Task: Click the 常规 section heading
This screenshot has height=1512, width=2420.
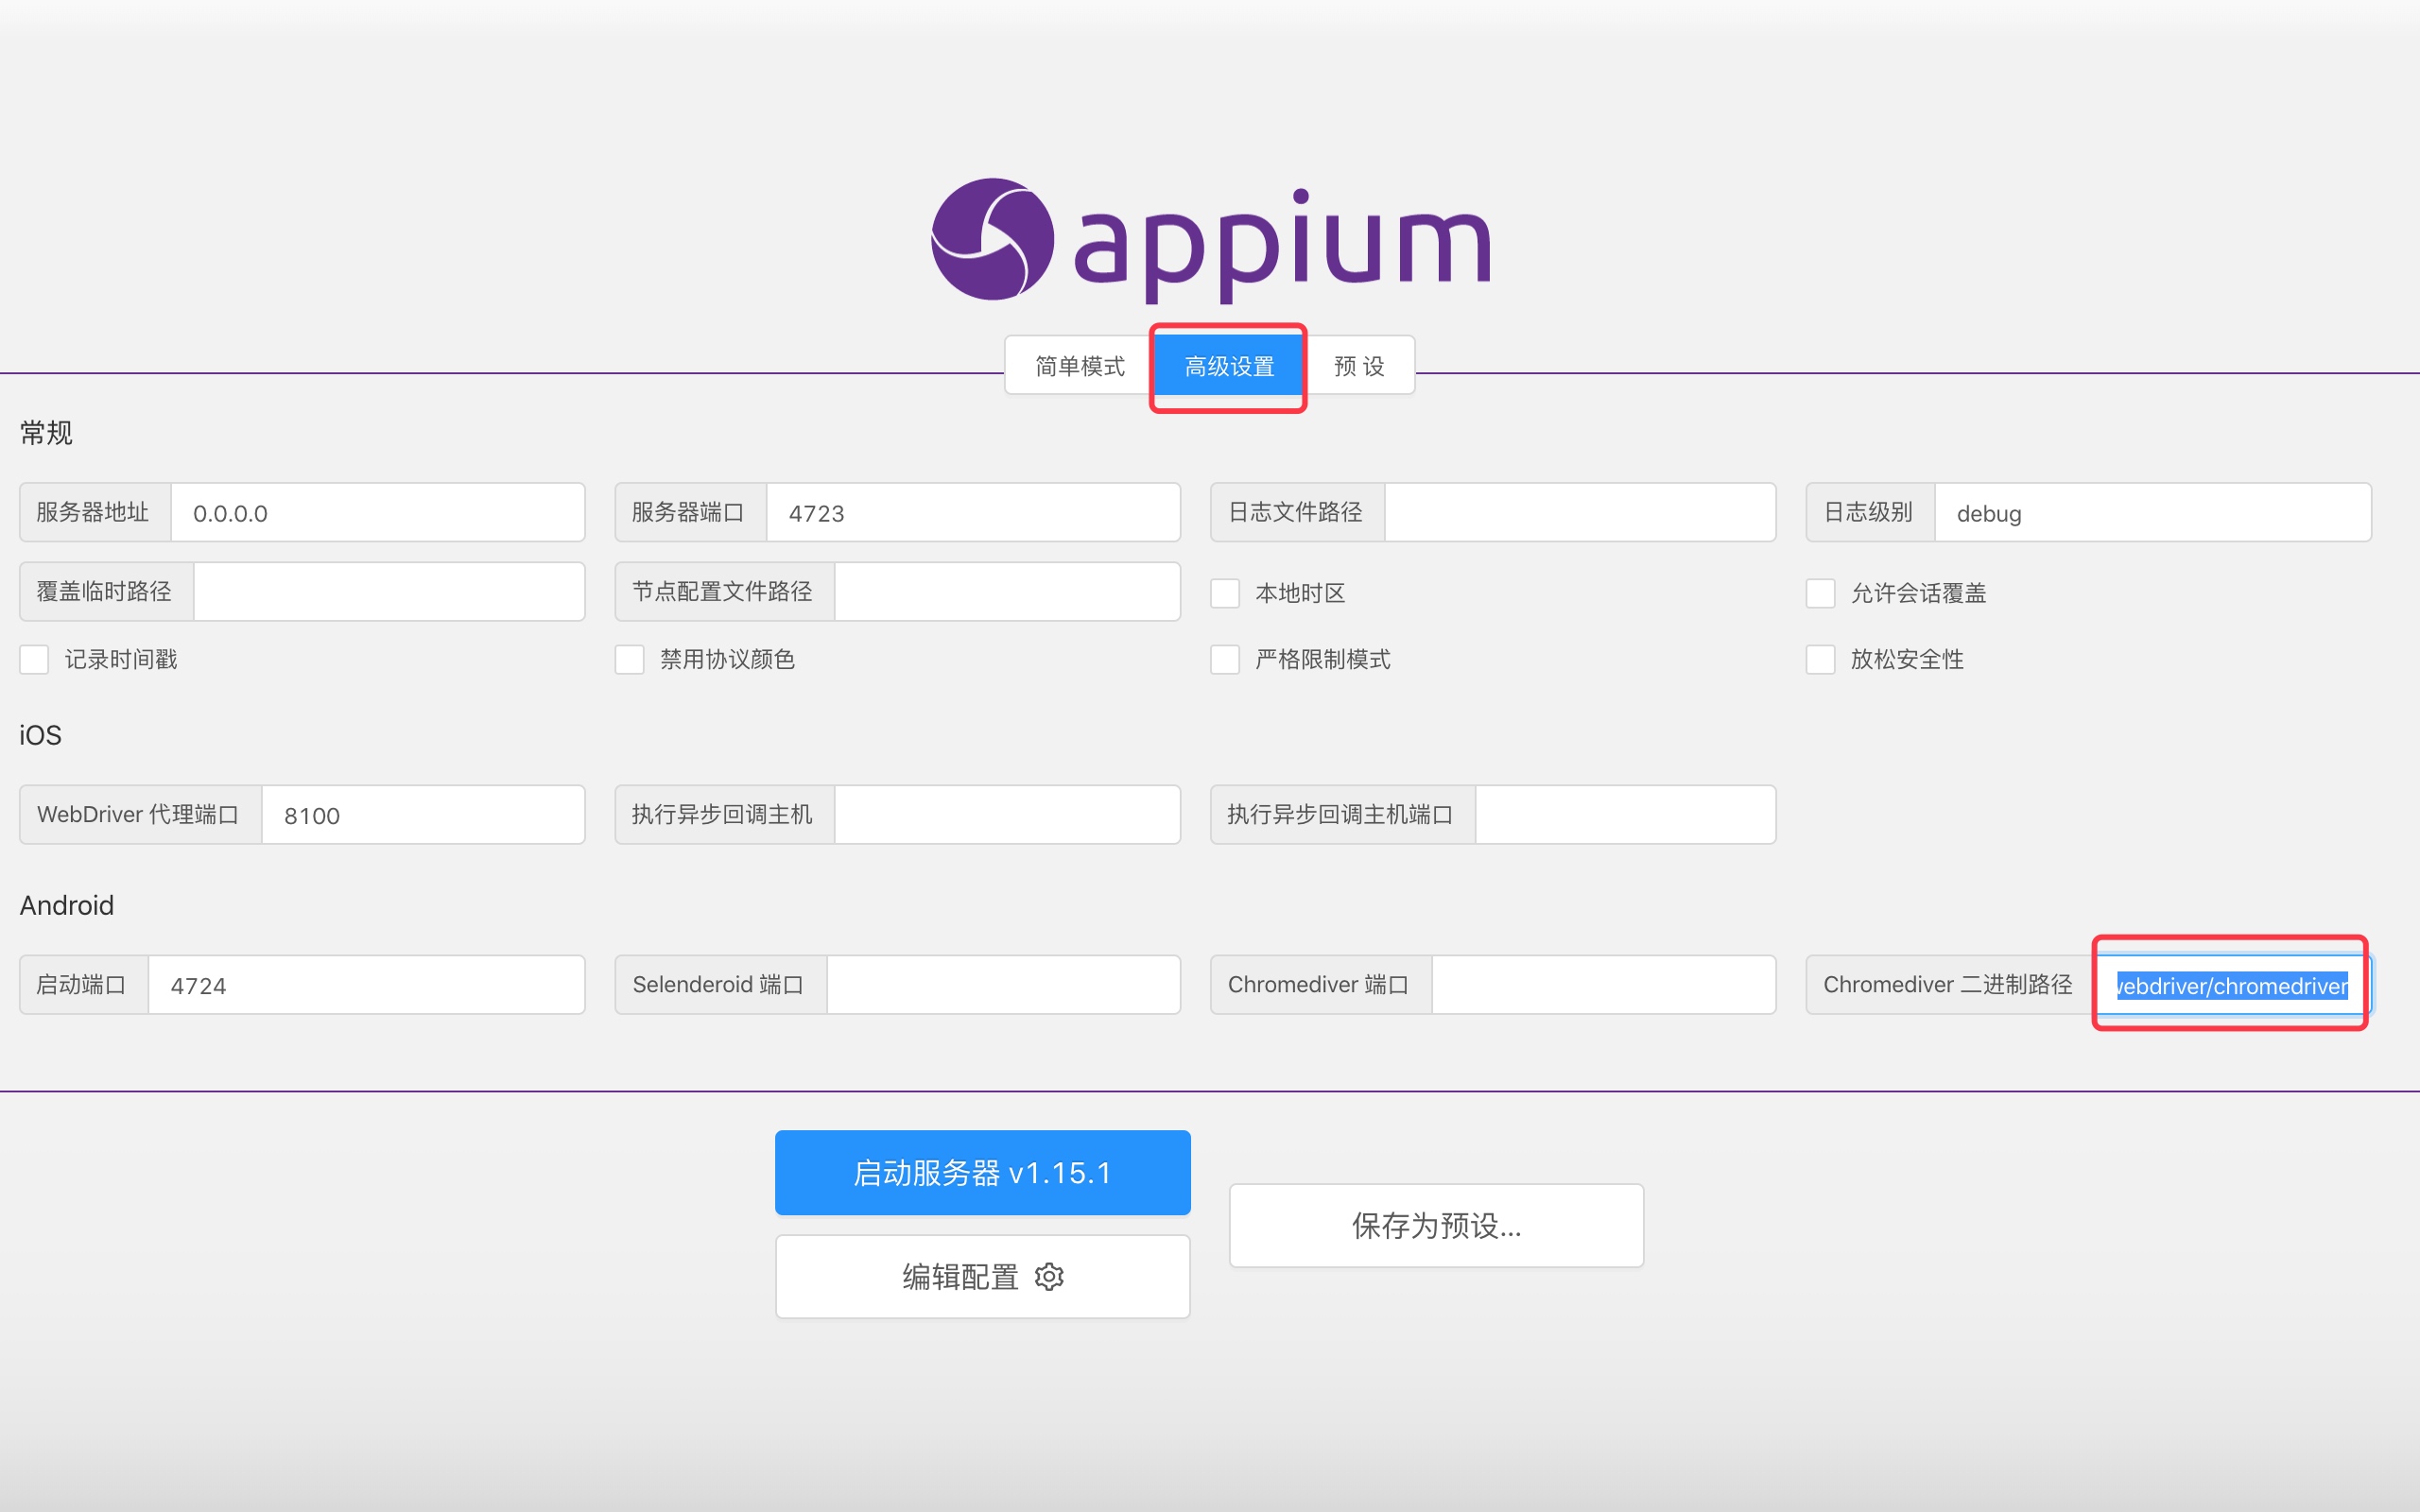Action: tap(46, 433)
